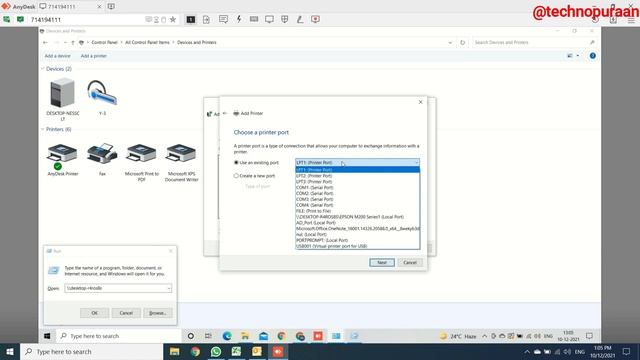Choose USB001 virtual printer port for USB
This screenshot has height=360, width=640.
(x=357, y=246)
